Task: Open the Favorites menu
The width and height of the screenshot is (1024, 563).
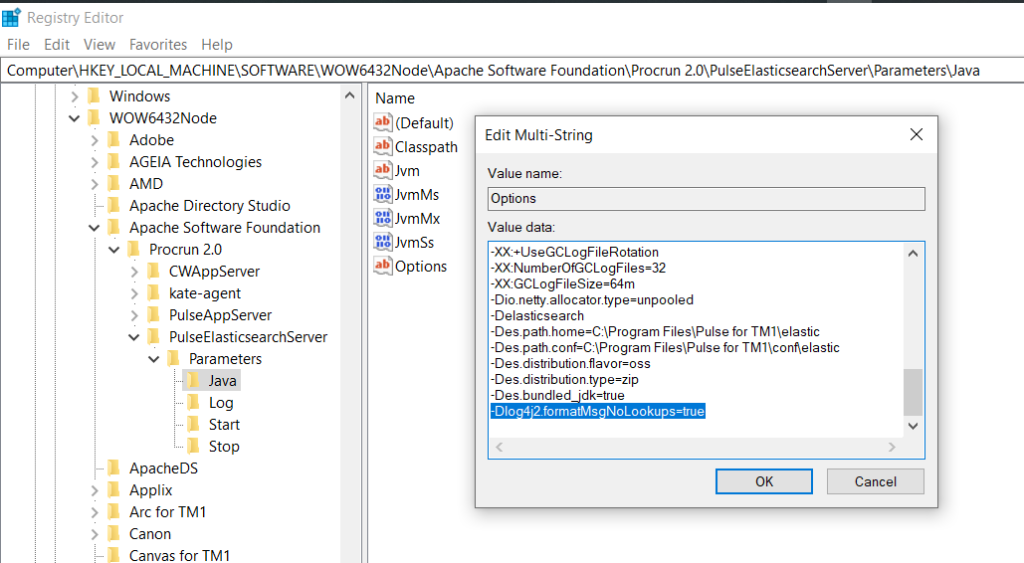Action: click(x=158, y=45)
